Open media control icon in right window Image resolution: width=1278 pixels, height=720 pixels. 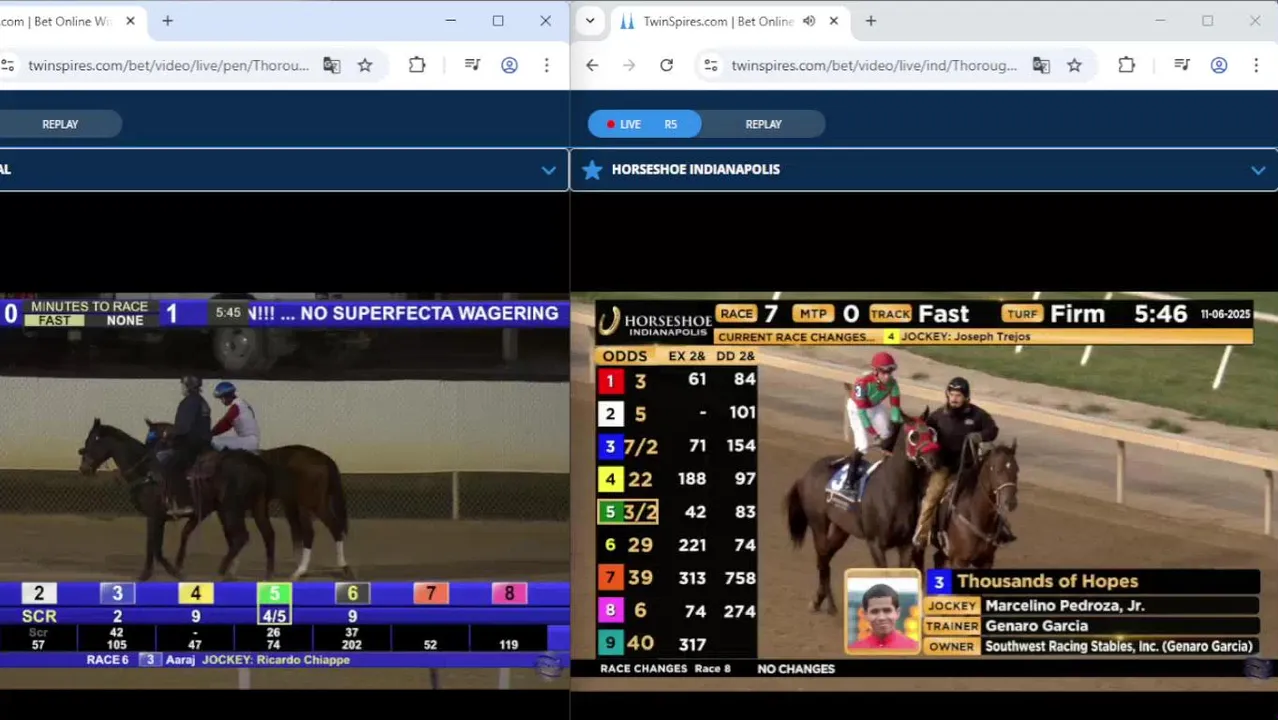tap(1181, 65)
